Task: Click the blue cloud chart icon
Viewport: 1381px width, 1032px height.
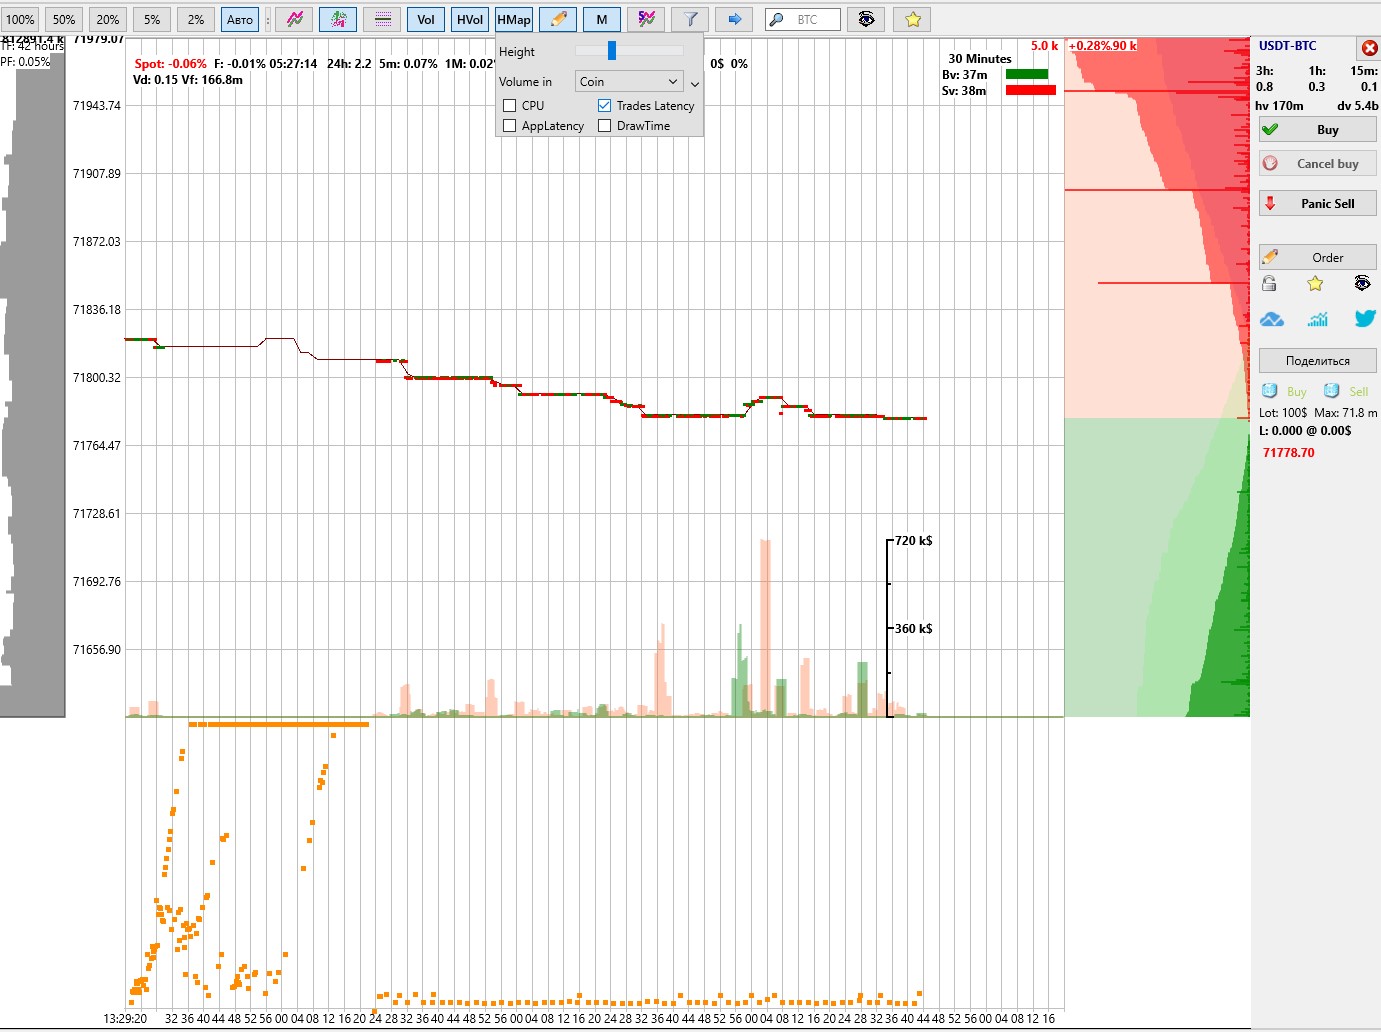Action: pyautogui.click(x=1272, y=319)
